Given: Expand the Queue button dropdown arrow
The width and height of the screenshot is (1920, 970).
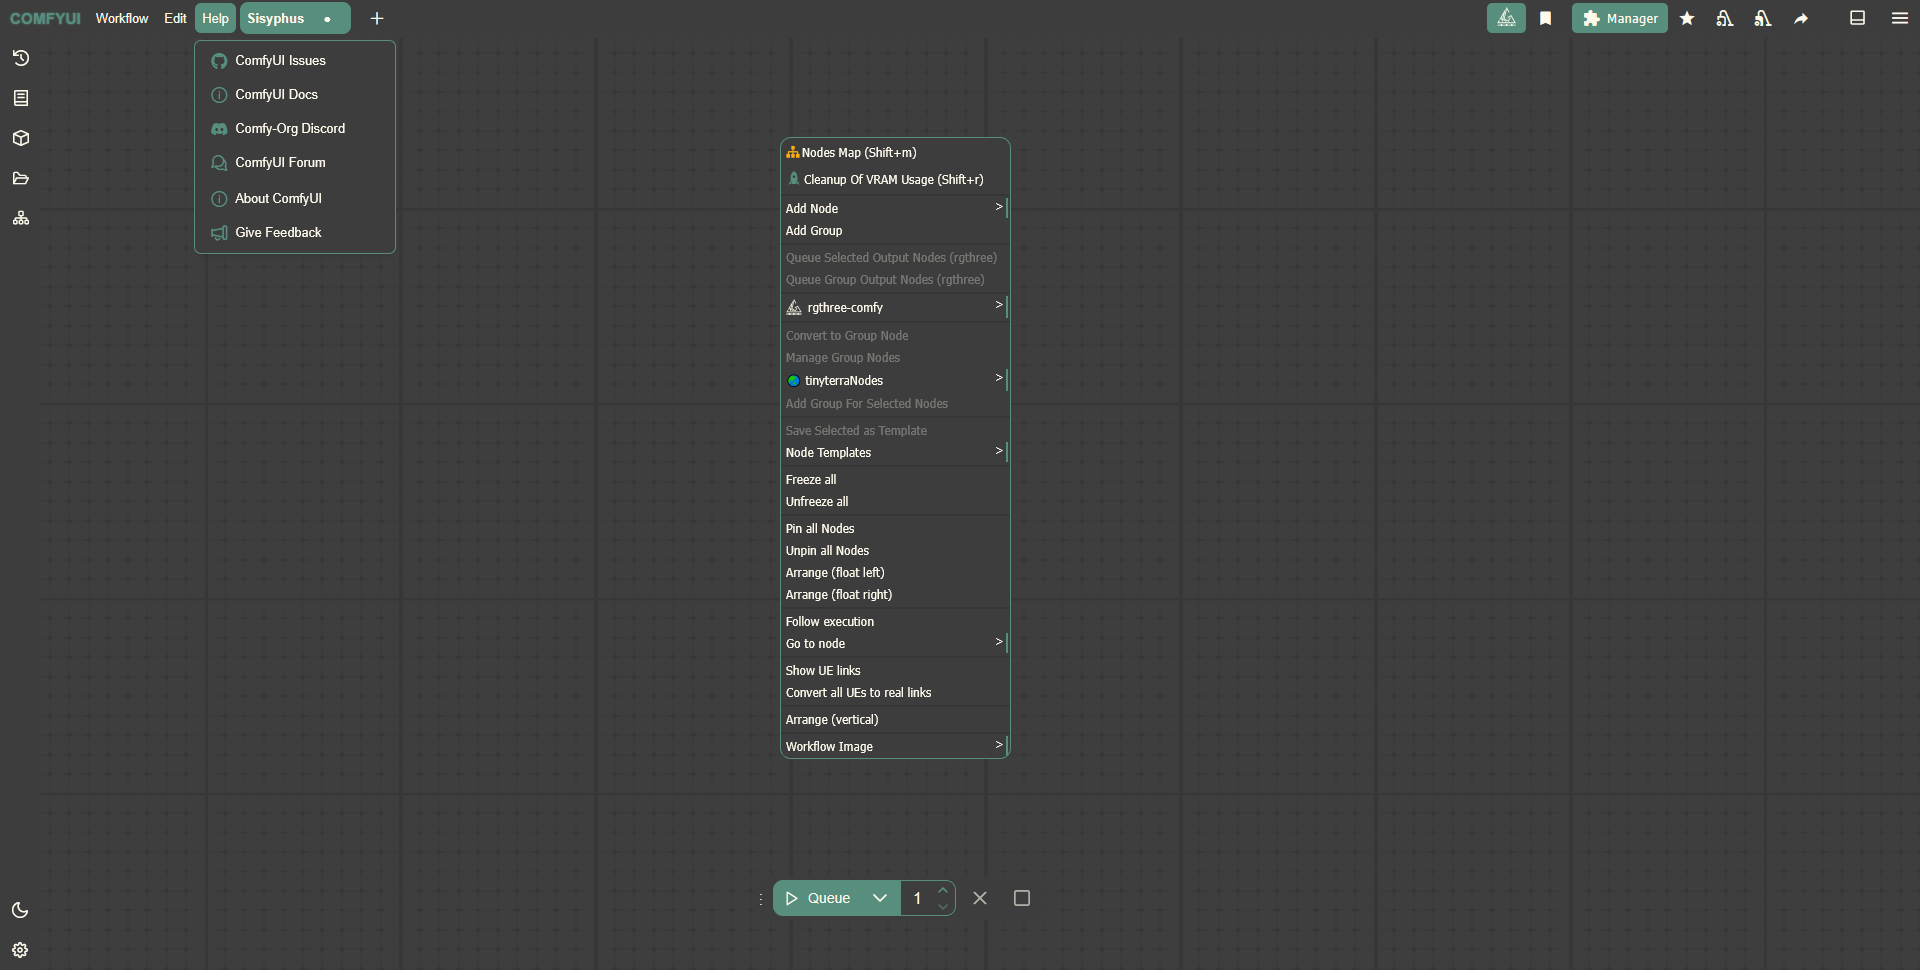Looking at the screenshot, I should point(880,898).
